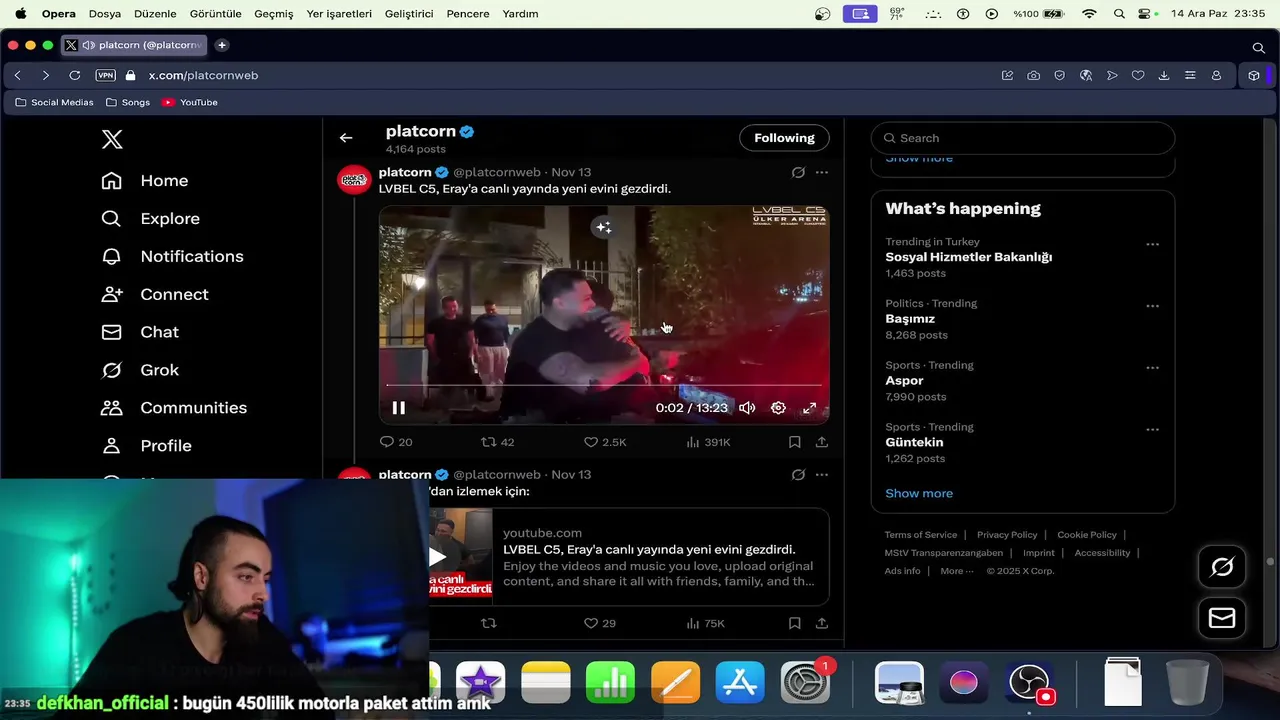Expand the footer More menu
This screenshot has height=720, width=1280.
pos(957,571)
